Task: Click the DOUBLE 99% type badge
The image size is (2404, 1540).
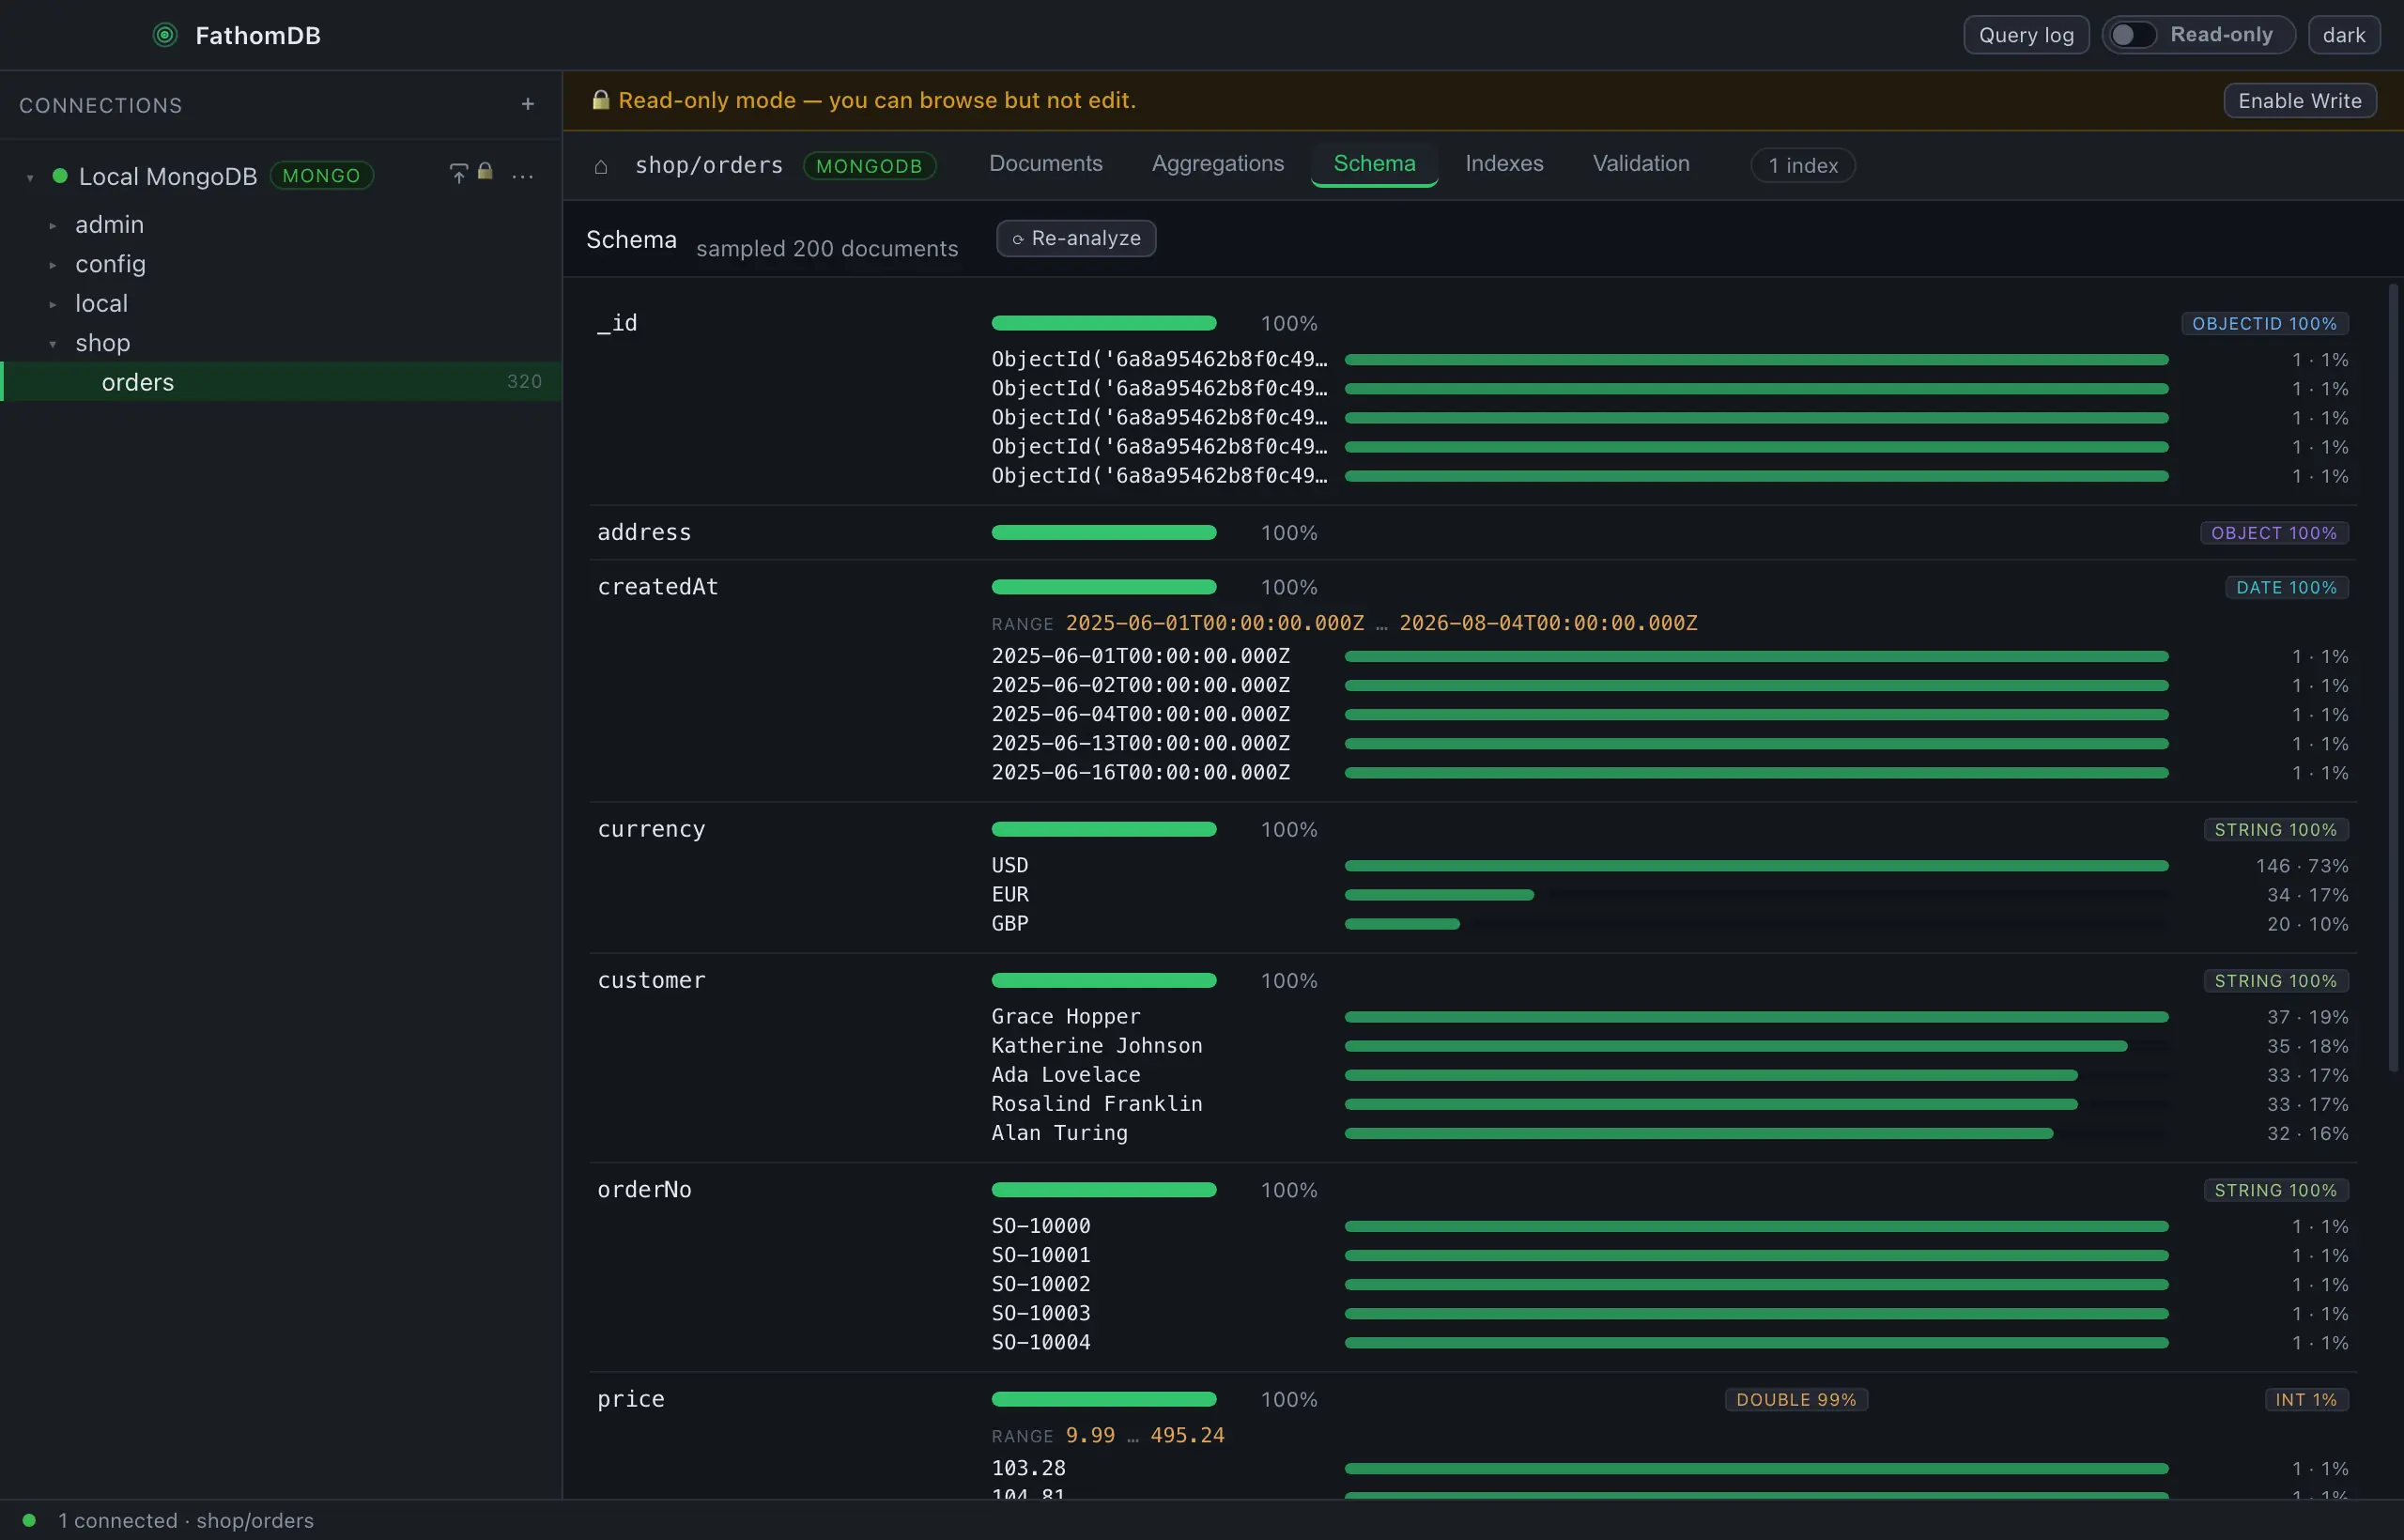Action: click(1796, 1399)
